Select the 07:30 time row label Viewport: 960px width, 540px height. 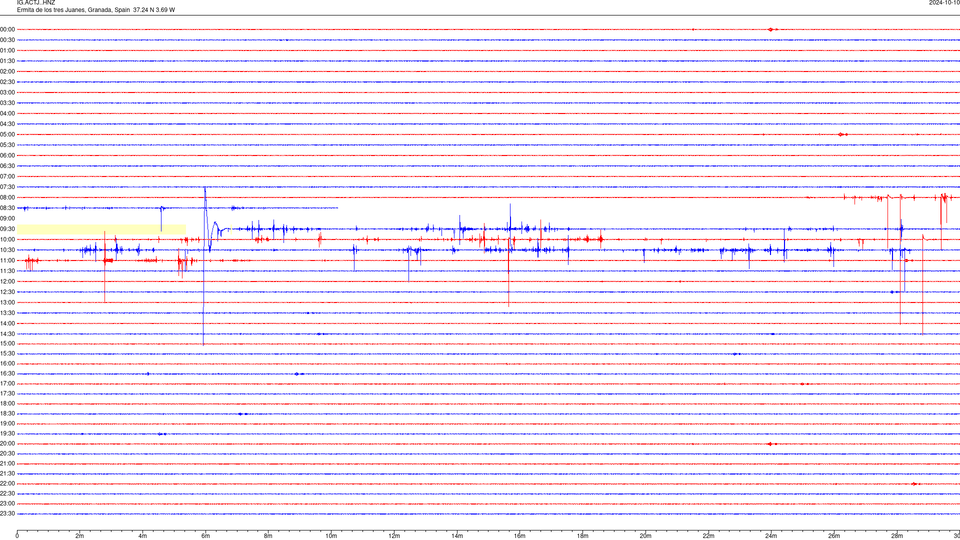click(7, 187)
